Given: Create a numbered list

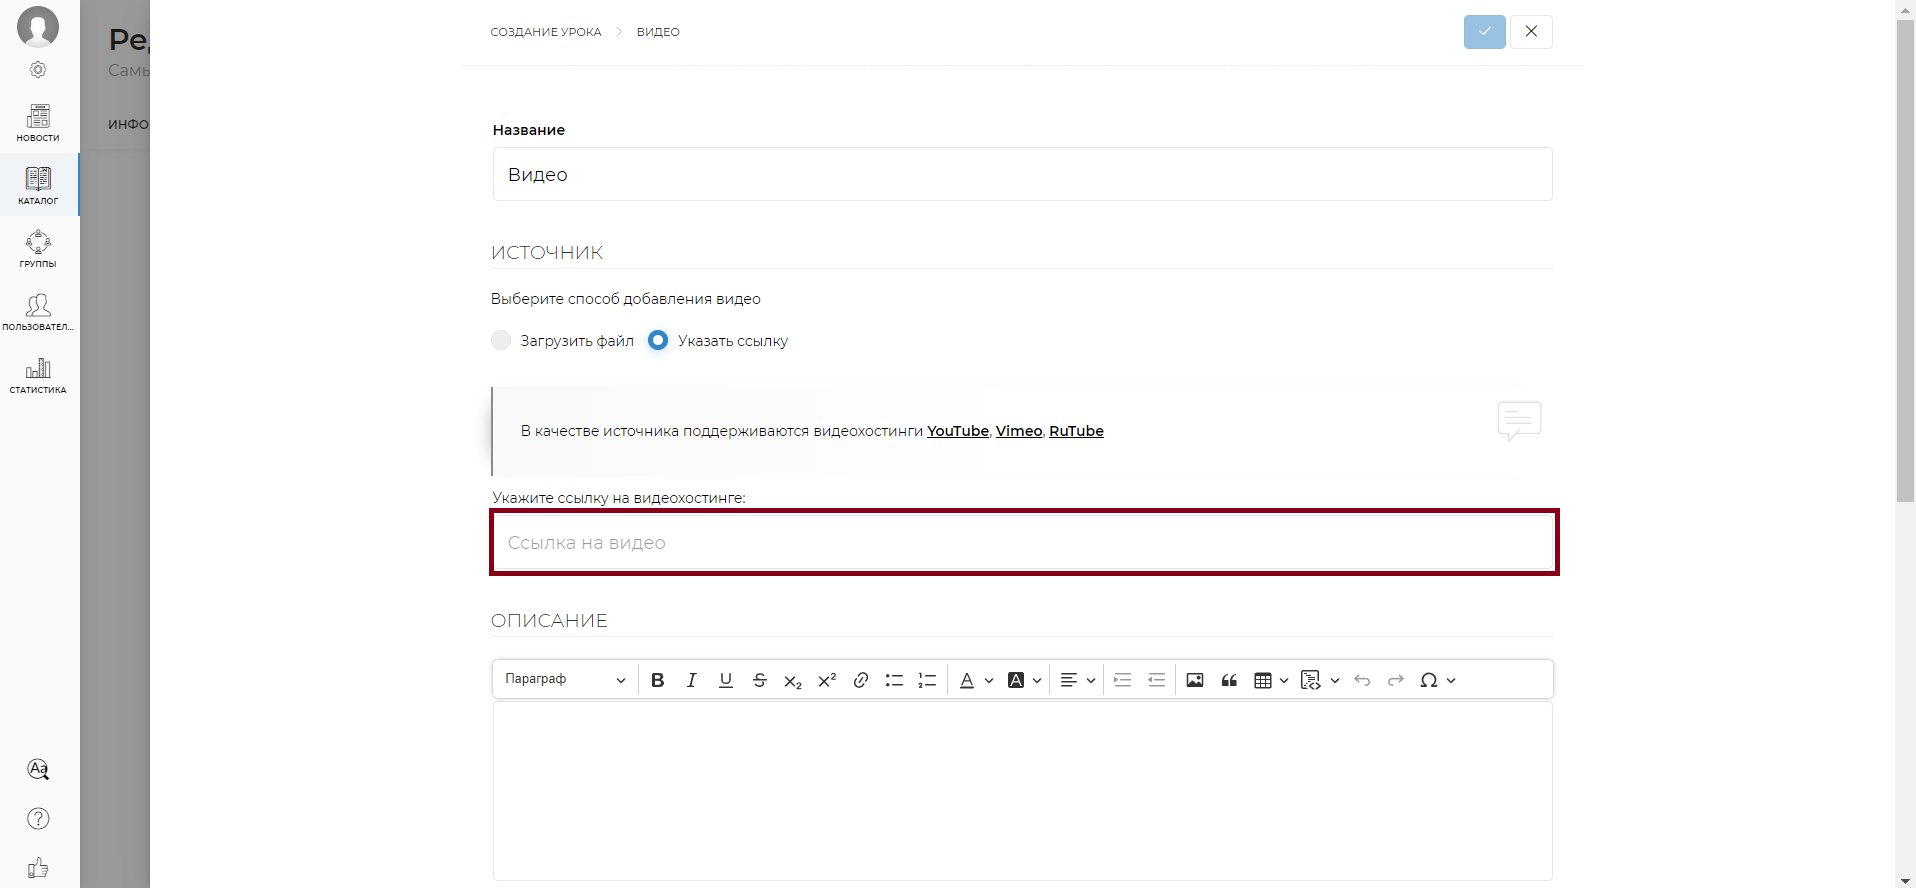Looking at the screenshot, I should pos(927,680).
